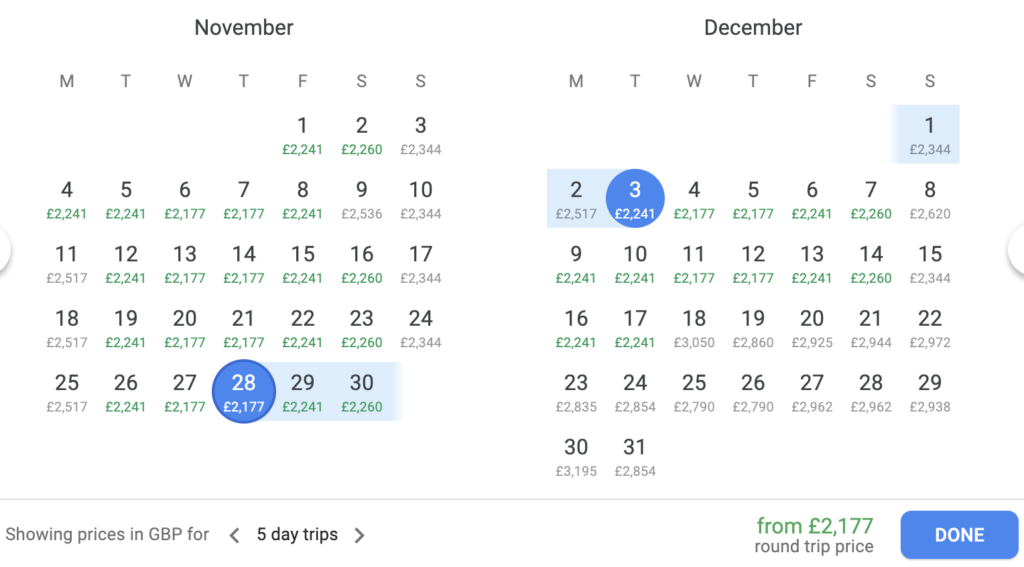Choose November 30 at £2,260
The width and height of the screenshot is (1024, 567).
(361, 392)
